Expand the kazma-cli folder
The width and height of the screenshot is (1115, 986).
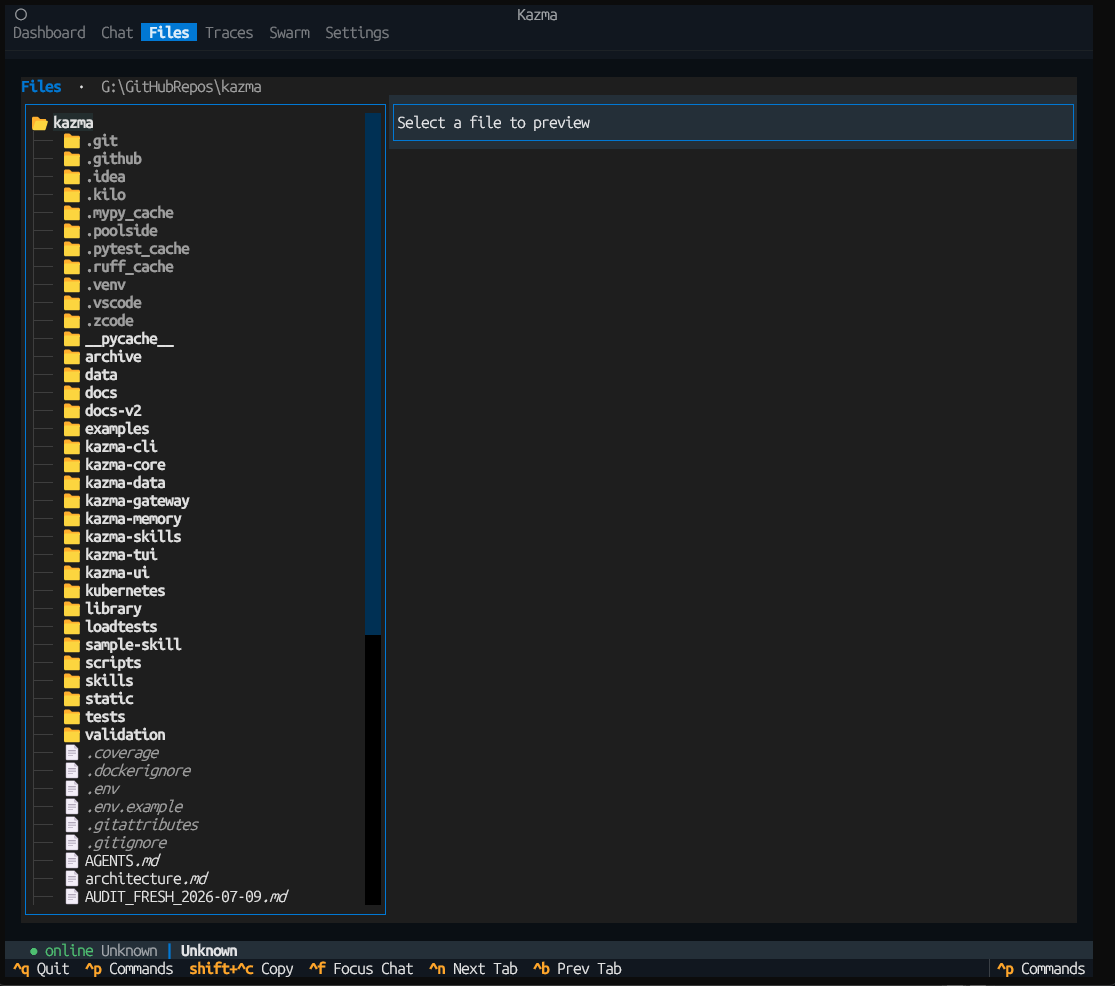click(110, 447)
